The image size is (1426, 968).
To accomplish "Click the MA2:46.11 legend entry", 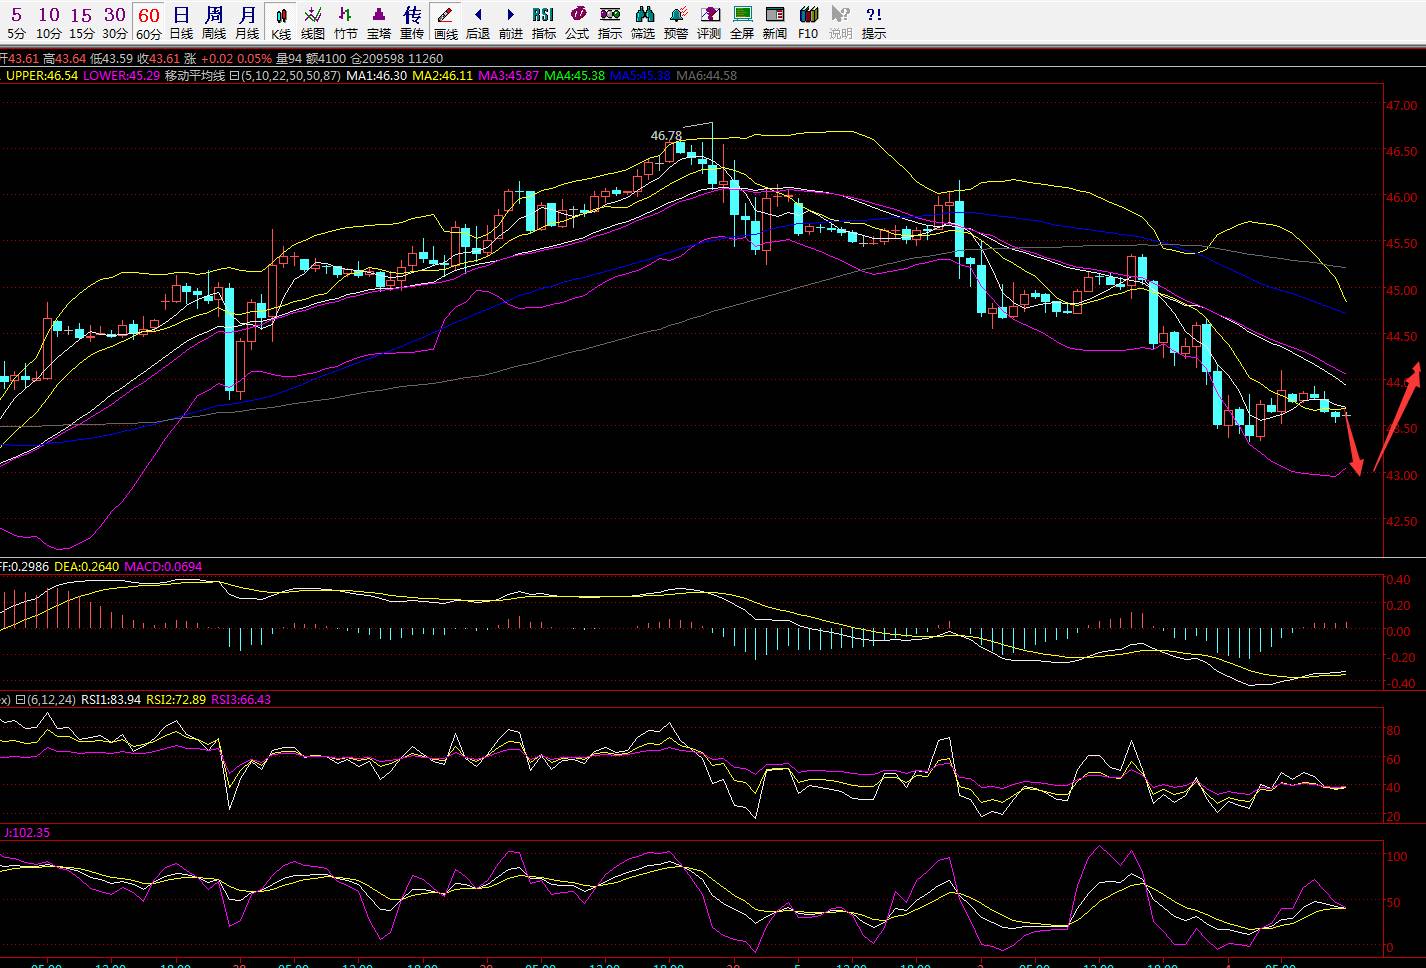I will [443, 75].
